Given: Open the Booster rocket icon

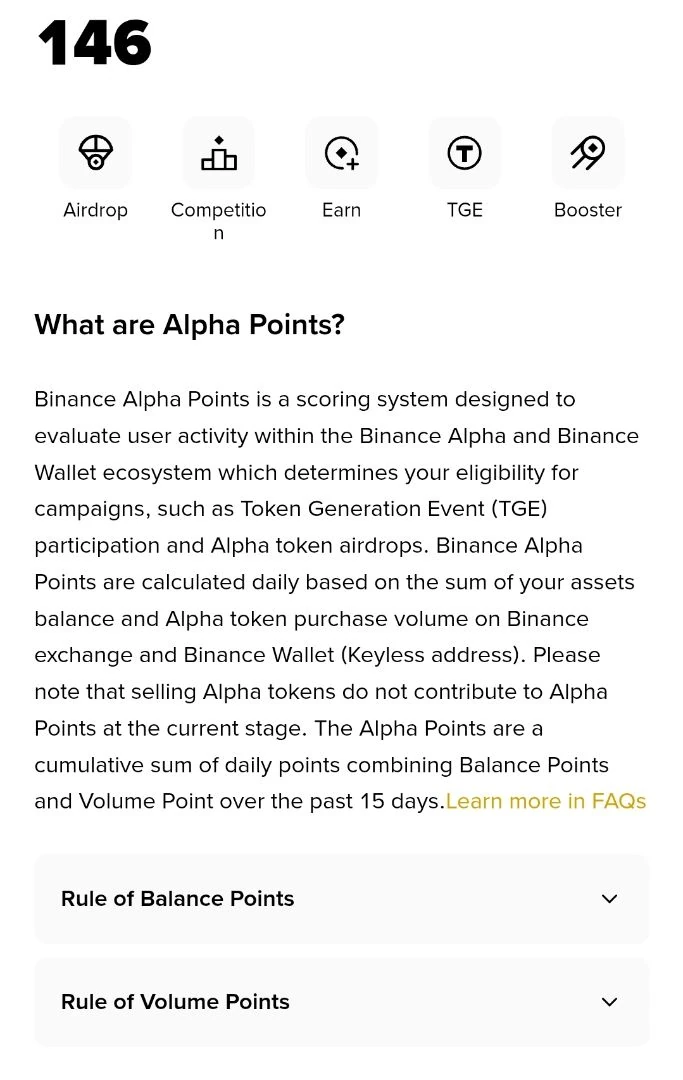Looking at the screenshot, I should coord(588,152).
